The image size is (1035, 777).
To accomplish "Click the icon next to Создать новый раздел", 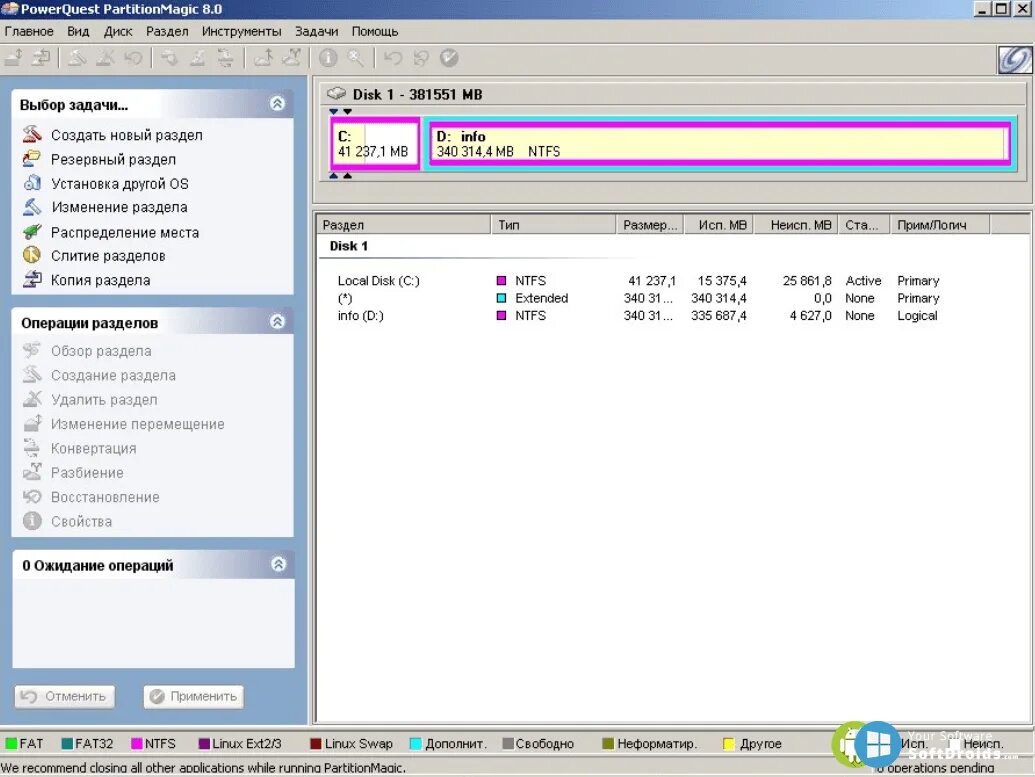I will point(32,134).
